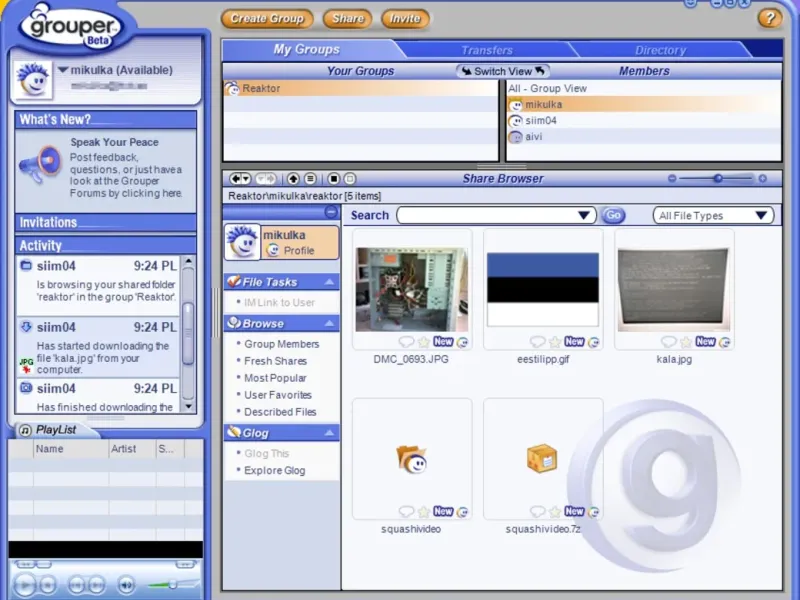The image size is (800, 600).
Task: Open the Speak Your Peace forums text
Action: pos(126,175)
